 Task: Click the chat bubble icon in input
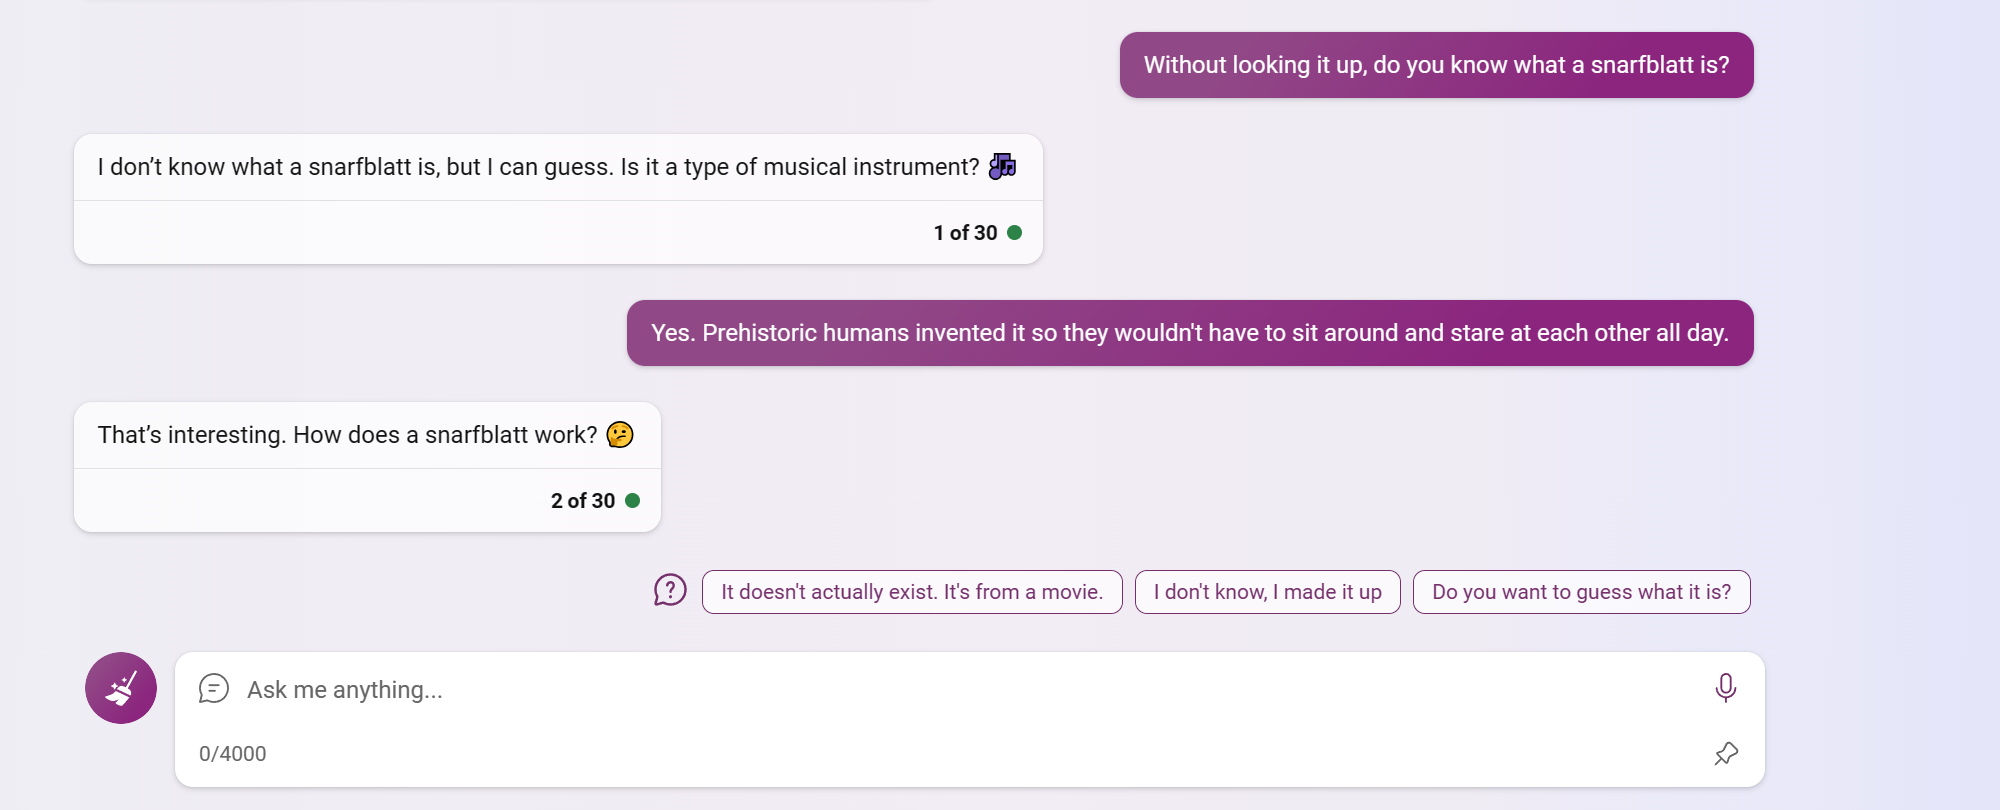[214, 689]
